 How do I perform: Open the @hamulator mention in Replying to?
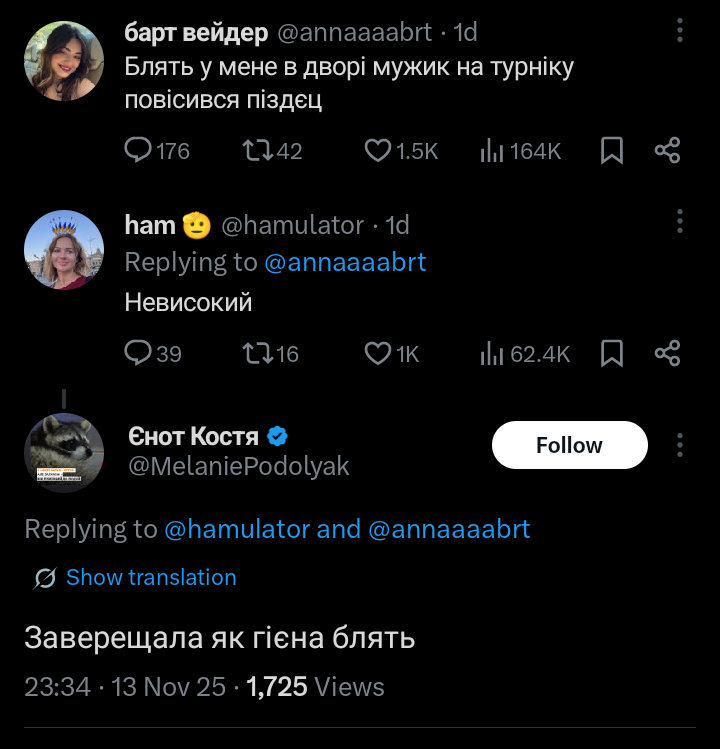236,529
